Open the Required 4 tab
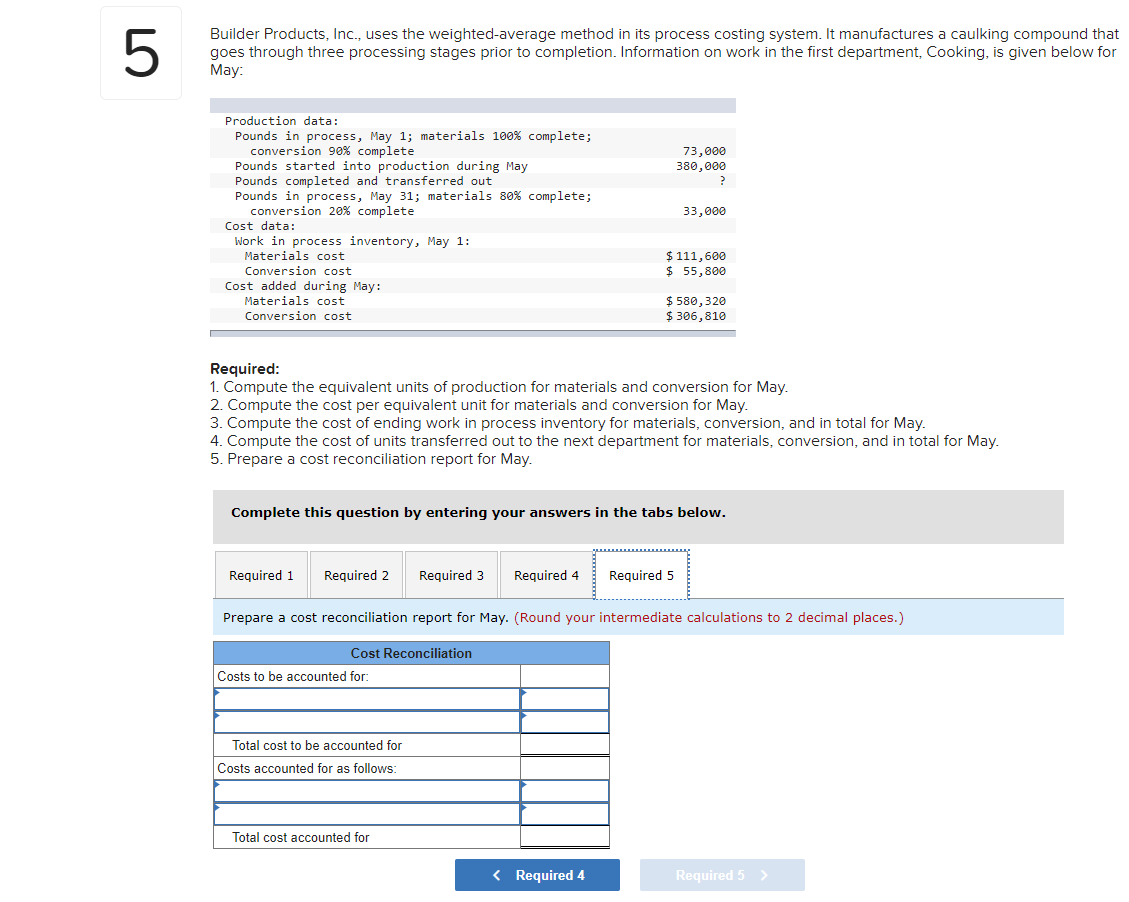This screenshot has width=1129, height=902. coord(546,575)
